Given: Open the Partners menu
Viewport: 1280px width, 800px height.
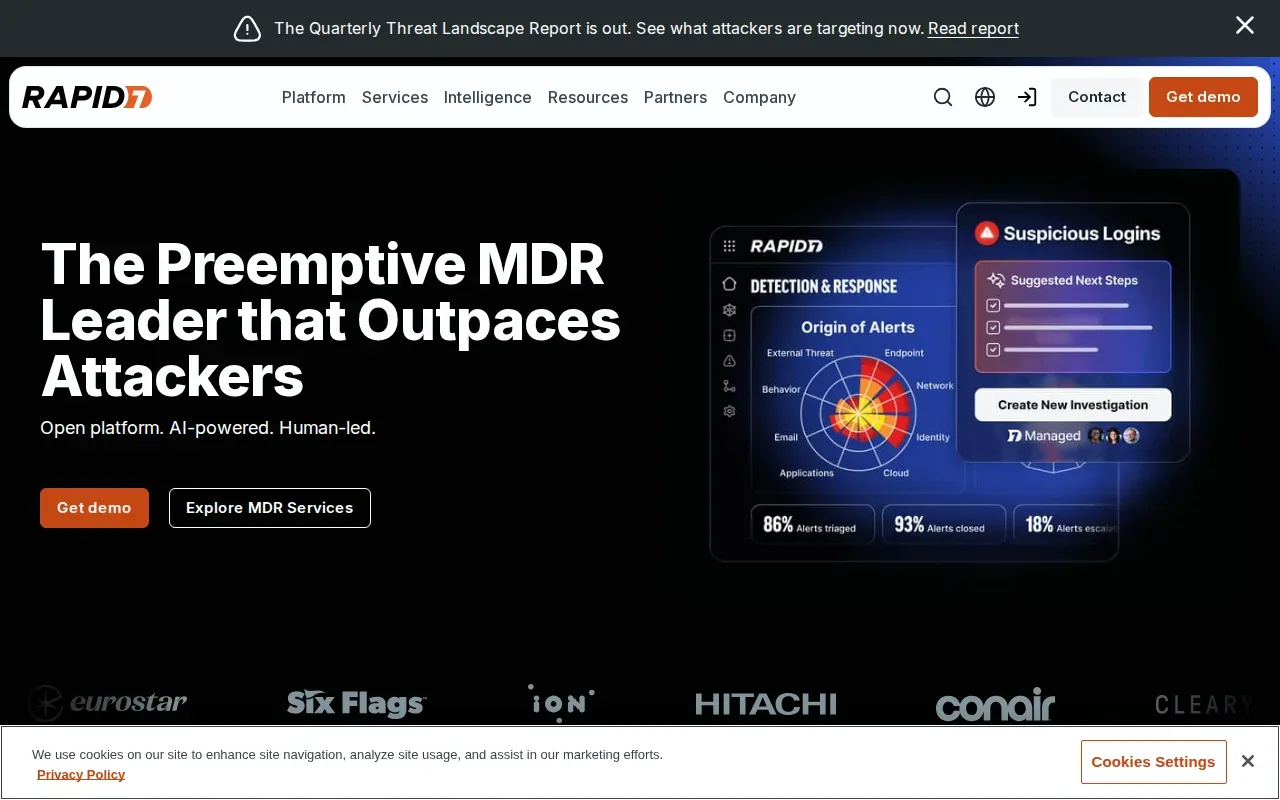Looking at the screenshot, I should click(675, 97).
